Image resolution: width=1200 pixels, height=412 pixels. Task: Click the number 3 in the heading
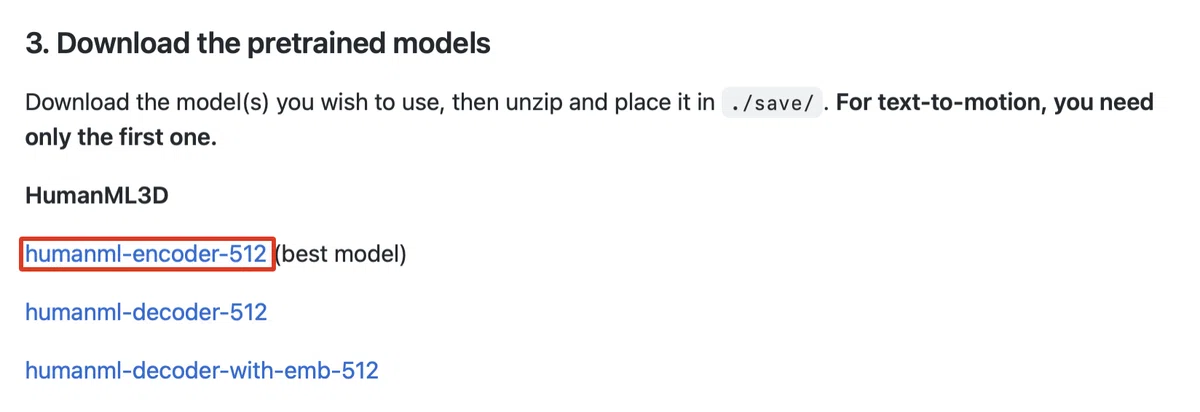[35, 44]
